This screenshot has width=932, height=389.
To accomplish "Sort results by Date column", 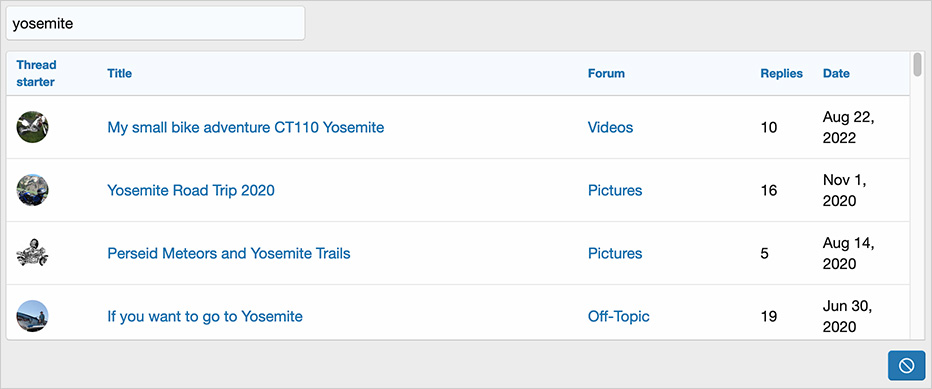I will pos(836,74).
